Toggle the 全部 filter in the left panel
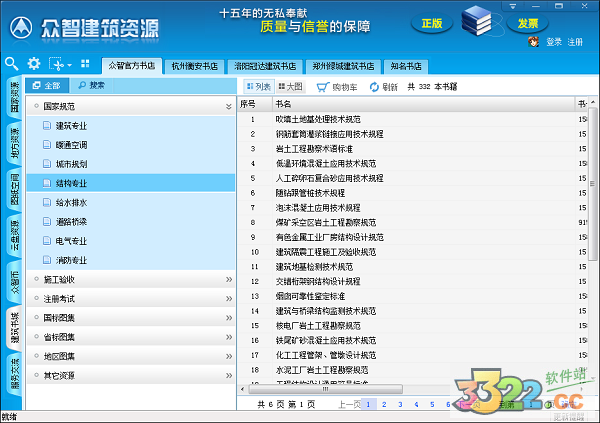 [x=46, y=86]
